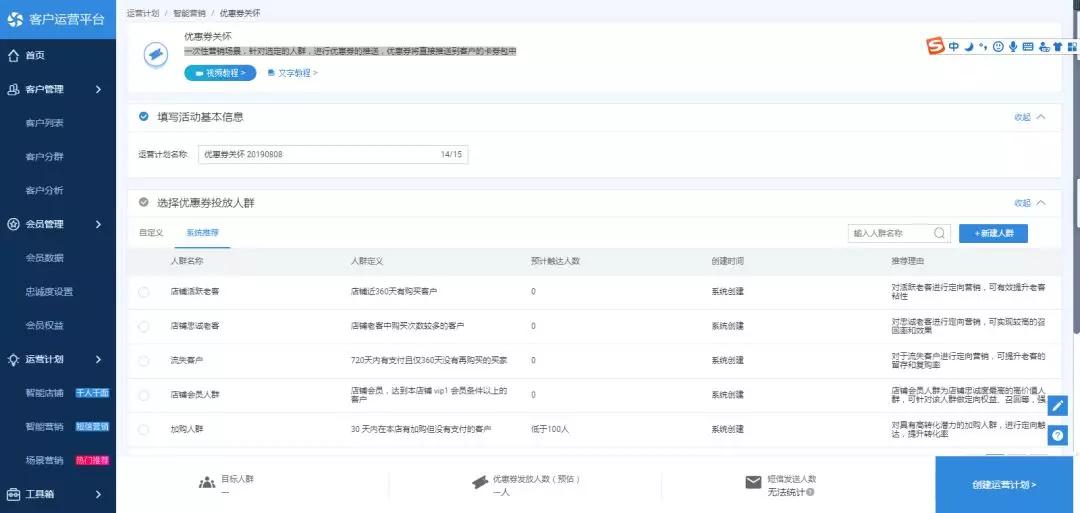Open the 文字教程 link
Image resolution: width=1080 pixels, height=513 pixels.
293,72
